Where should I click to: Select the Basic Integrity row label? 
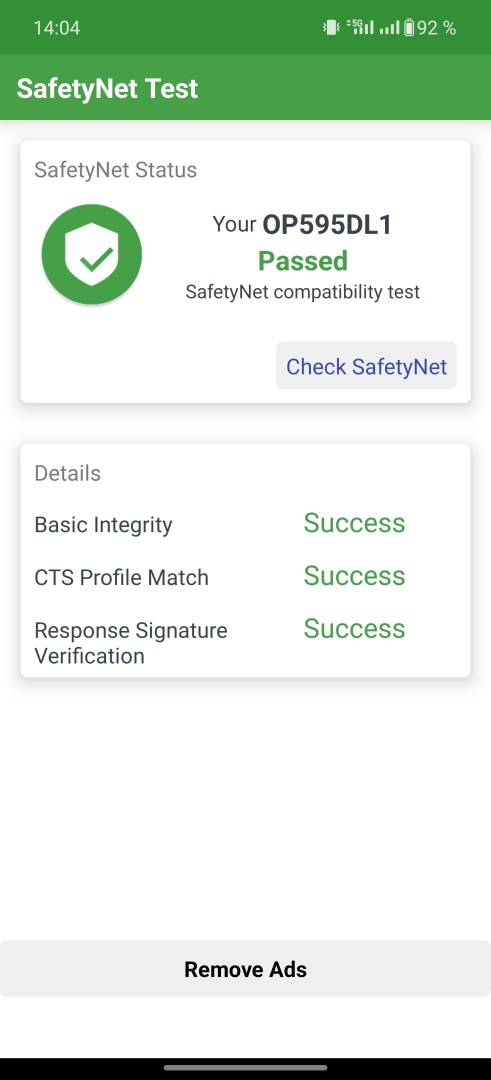click(103, 525)
